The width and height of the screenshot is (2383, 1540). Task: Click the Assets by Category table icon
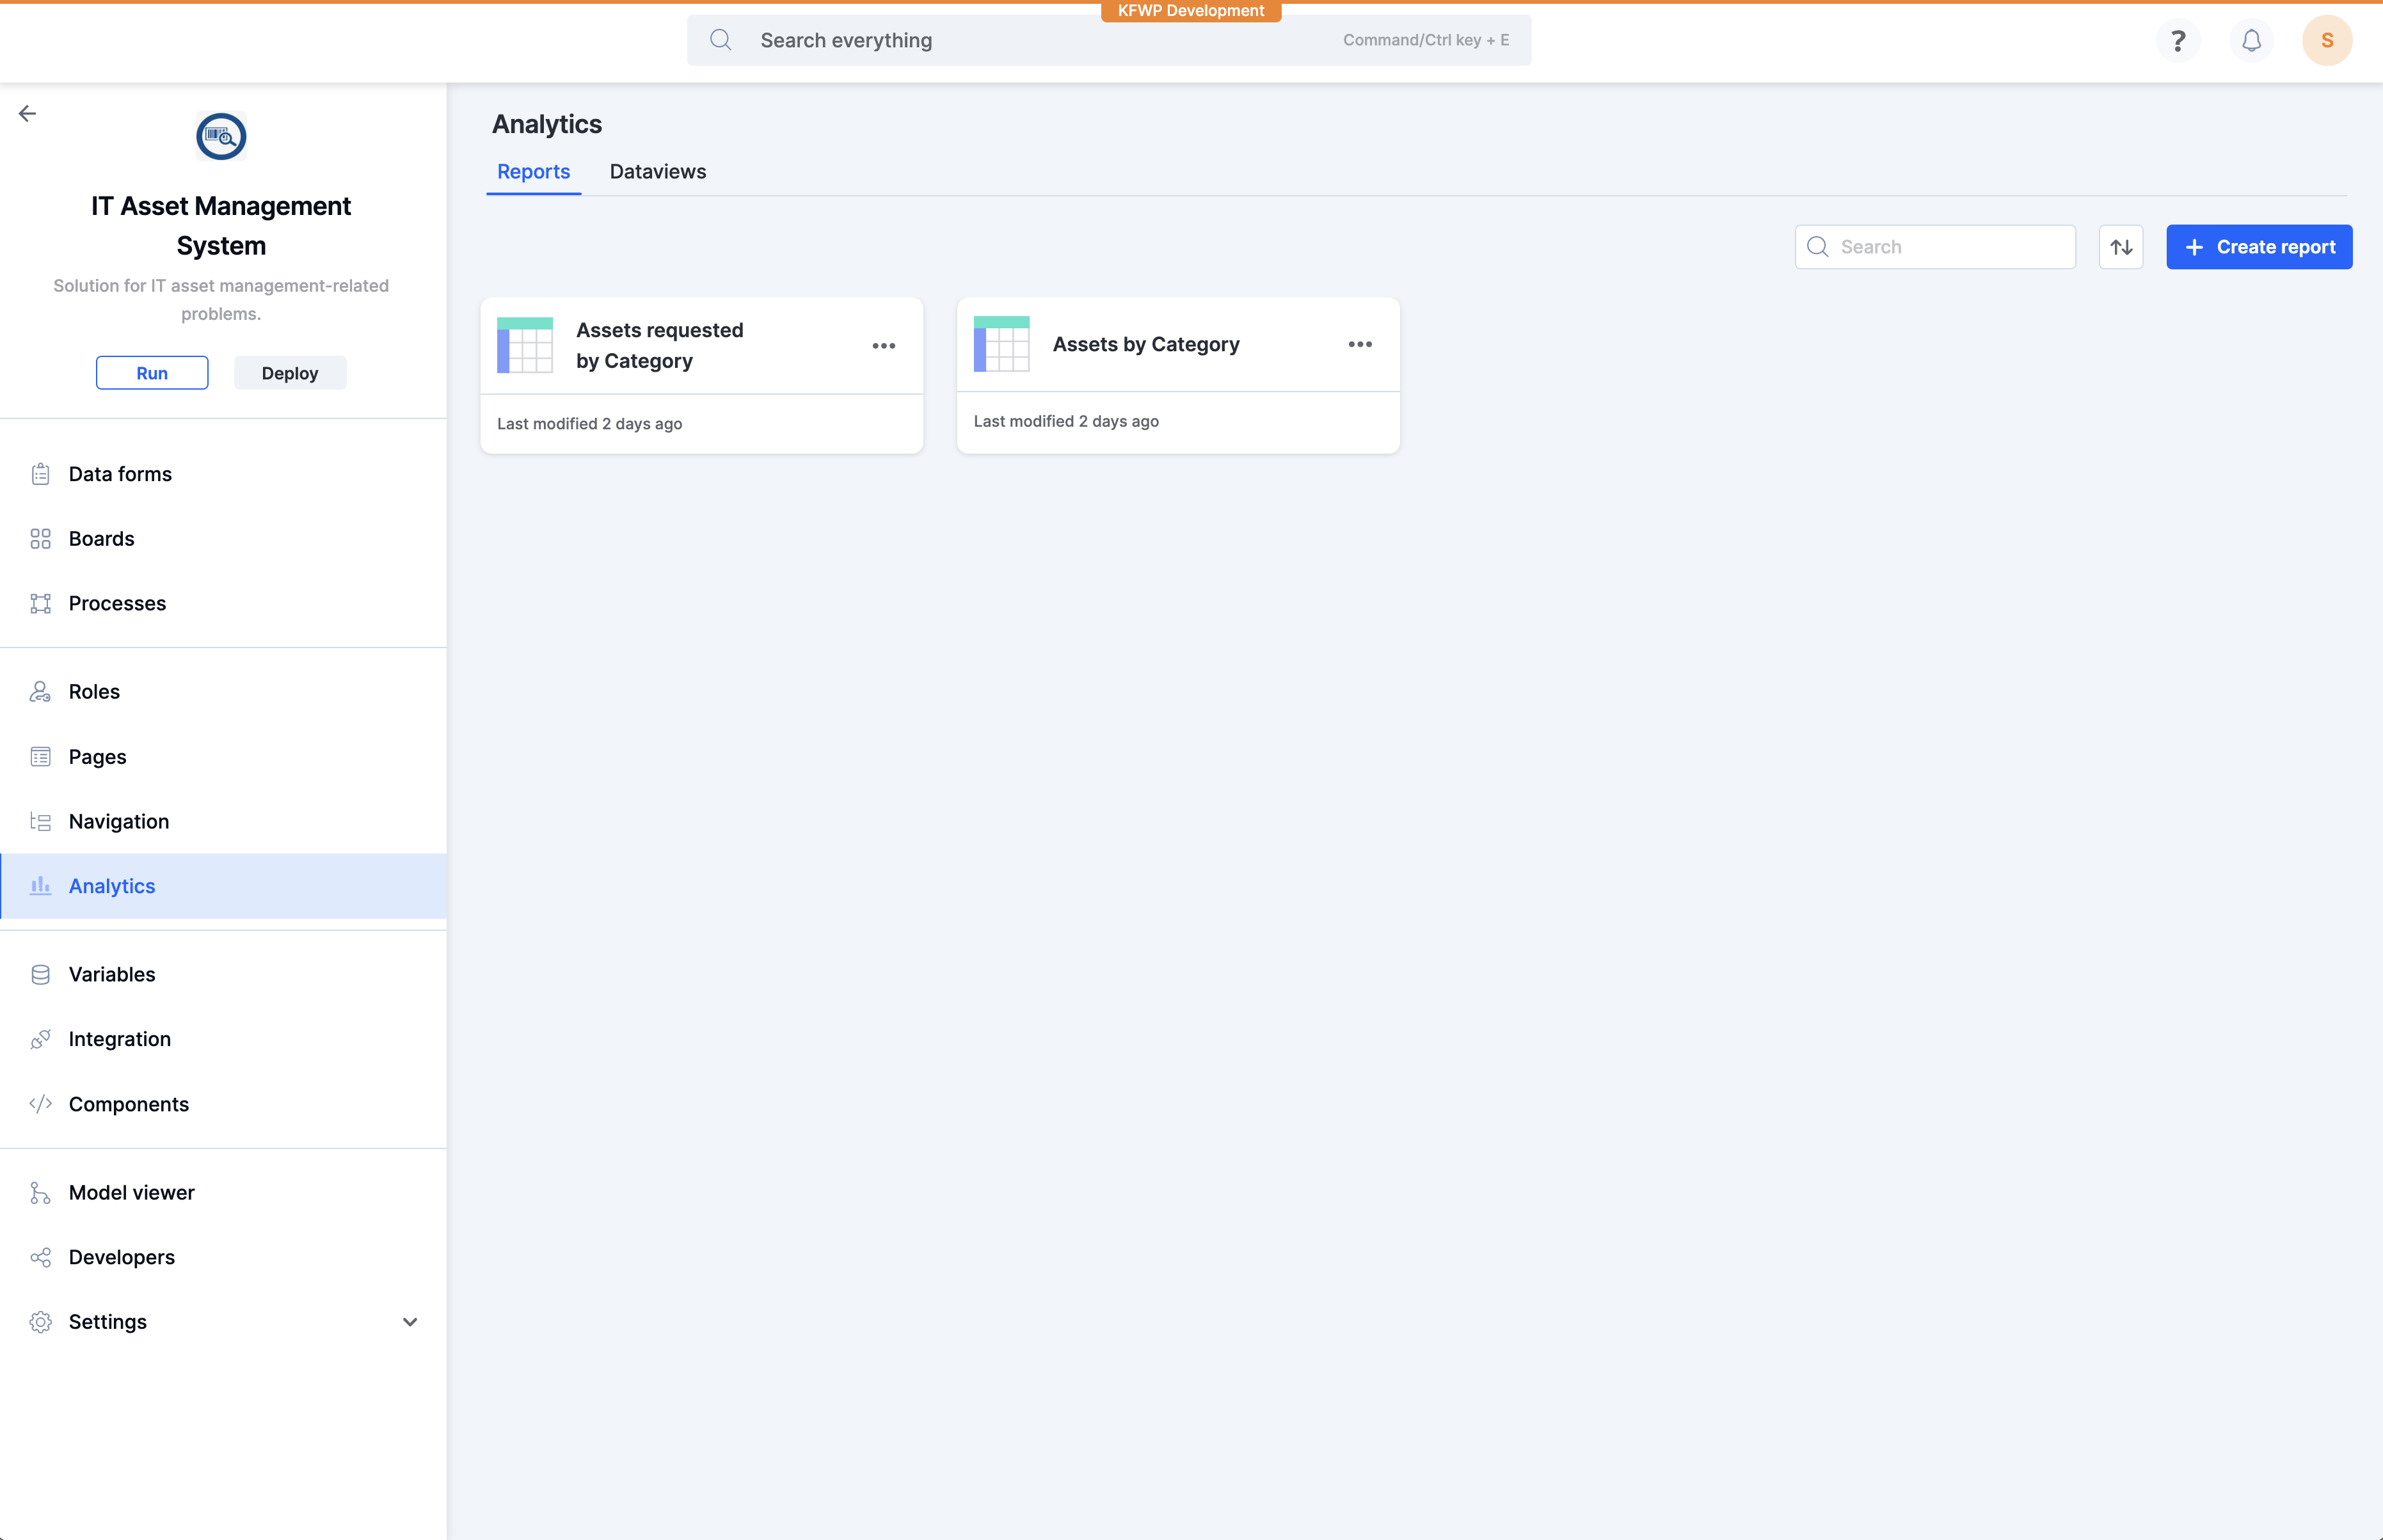(x=1001, y=344)
